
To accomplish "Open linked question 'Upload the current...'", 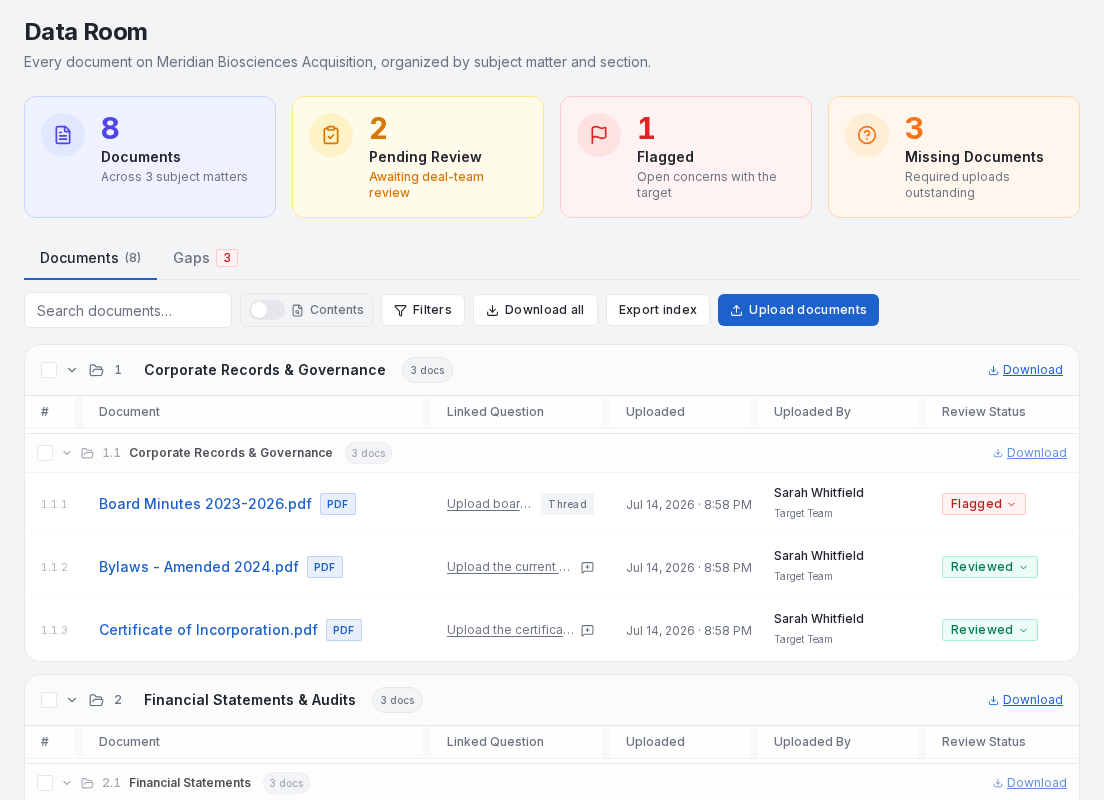I will (508, 567).
